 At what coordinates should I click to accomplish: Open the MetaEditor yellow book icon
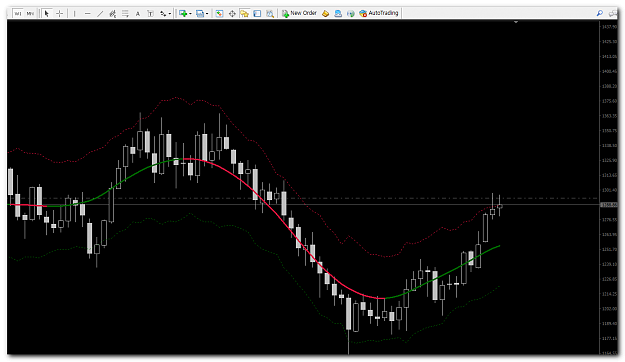[x=326, y=14]
